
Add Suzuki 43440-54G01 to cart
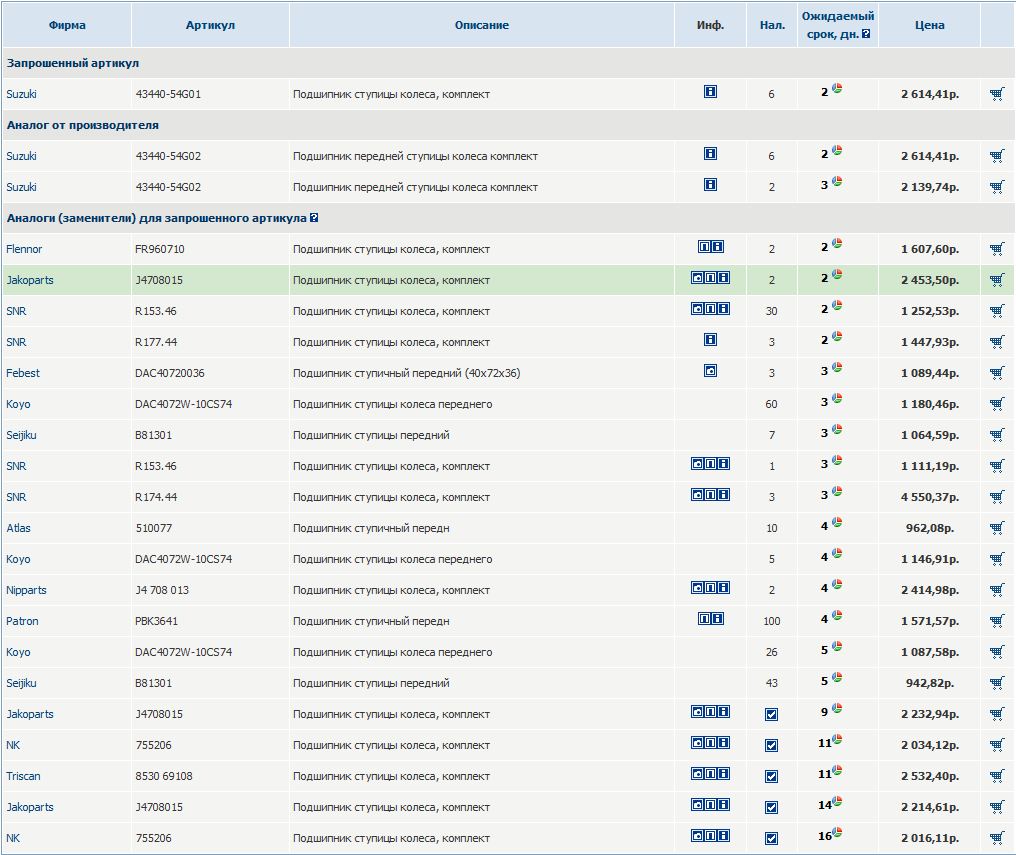coord(997,94)
